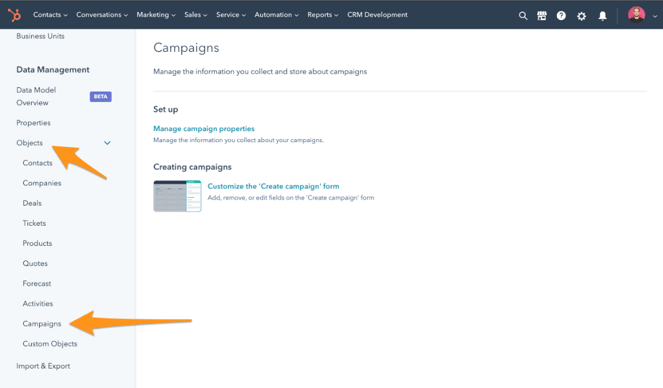Select Quotes under Objects
Viewport: 663px width, 388px height.
[35, 263]
